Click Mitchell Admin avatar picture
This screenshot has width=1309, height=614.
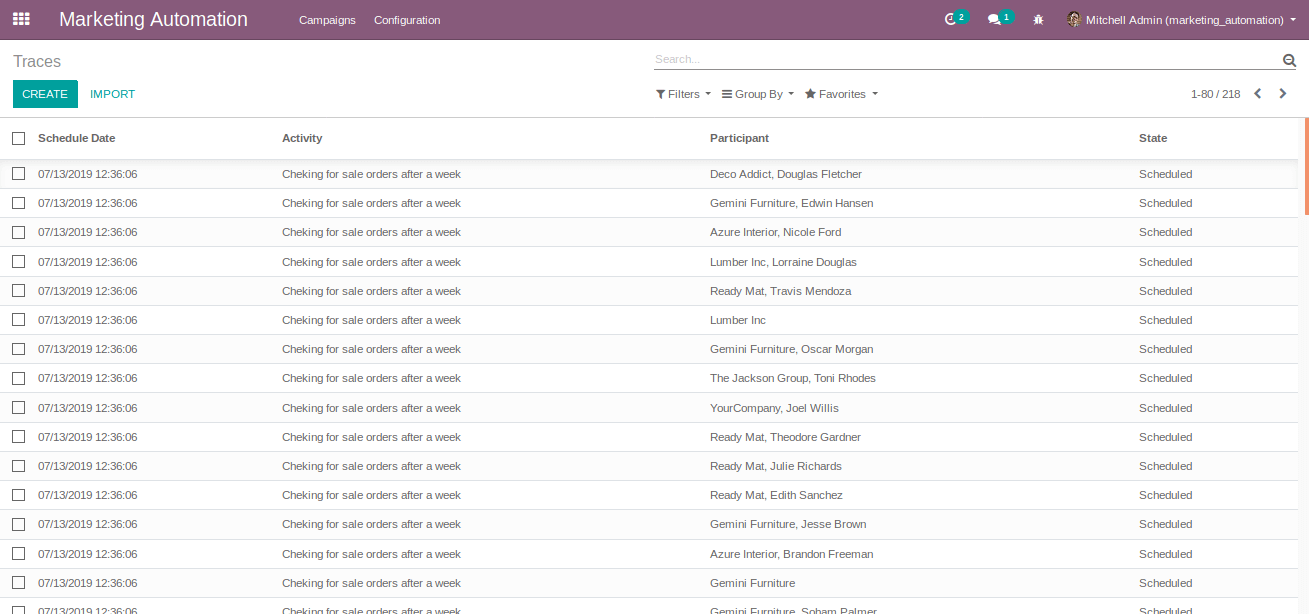point(1074,19)
